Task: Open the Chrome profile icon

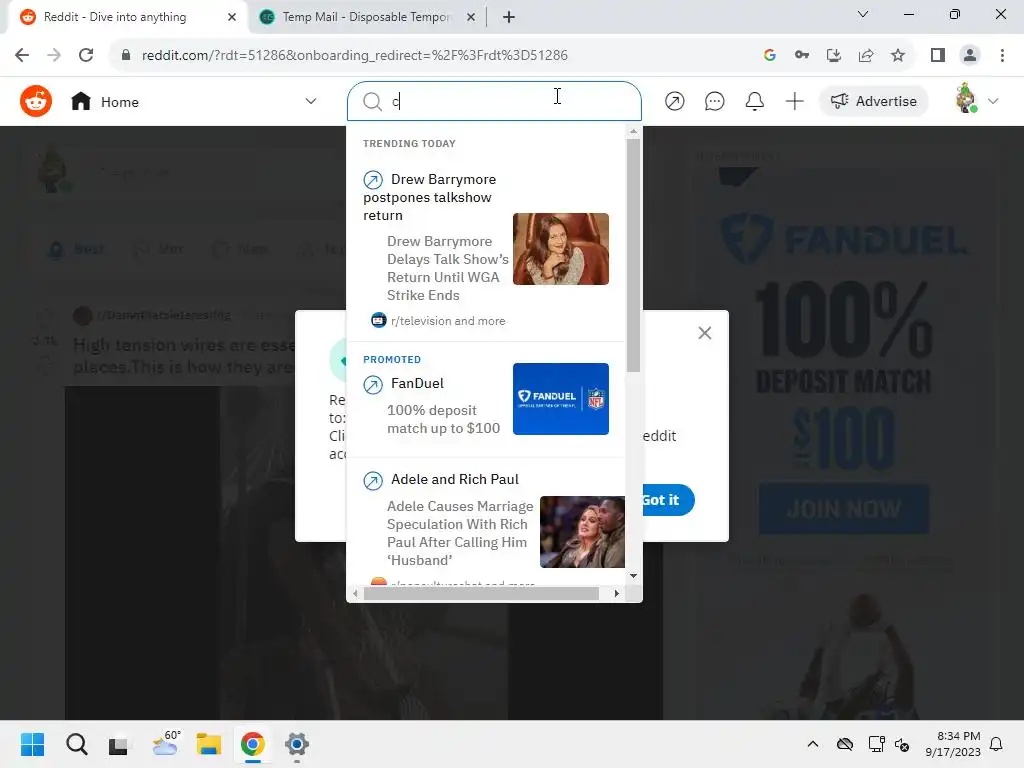Action: pyautogui.click(x=970, y=55)
